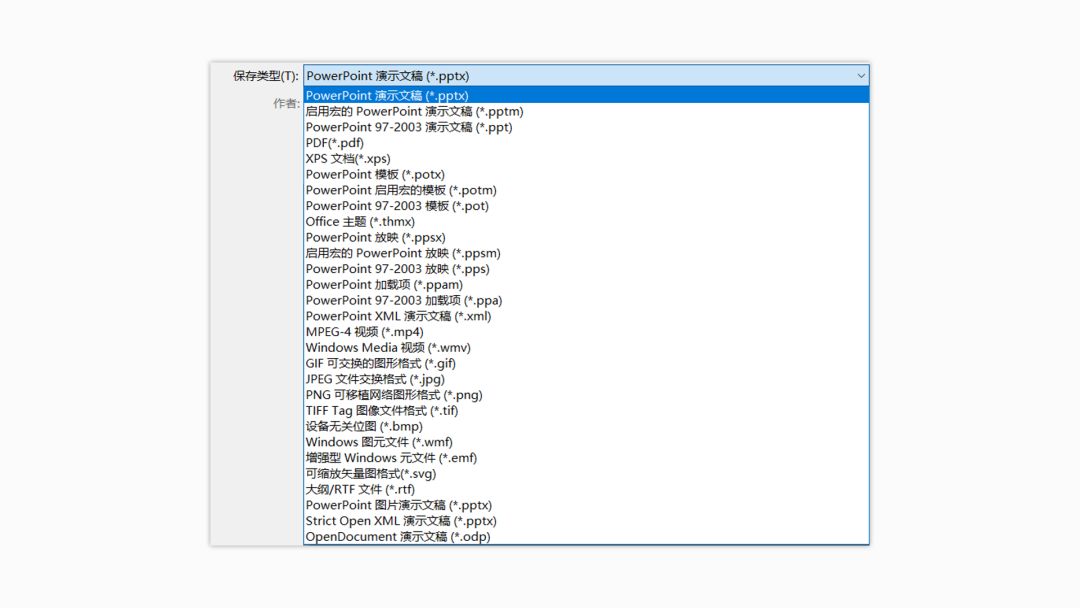The height and width of the screenshot is (608, 1080).
Task: Select 设备无关位图 (*.bmp)
Action: pos(586,427)
